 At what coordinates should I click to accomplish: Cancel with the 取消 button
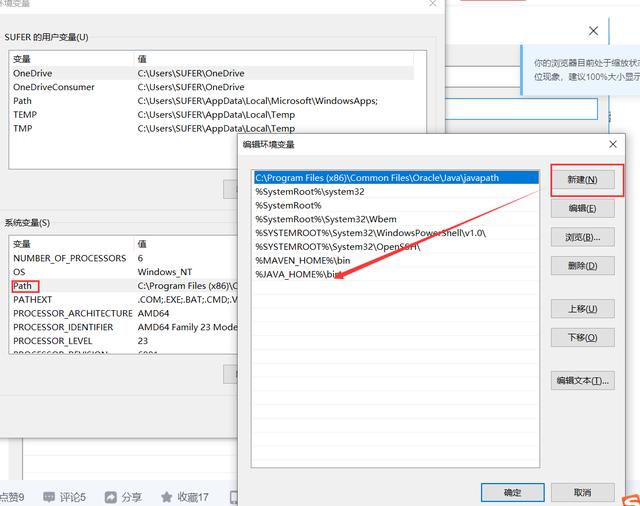pyautogui.click(x=582, y=493)
